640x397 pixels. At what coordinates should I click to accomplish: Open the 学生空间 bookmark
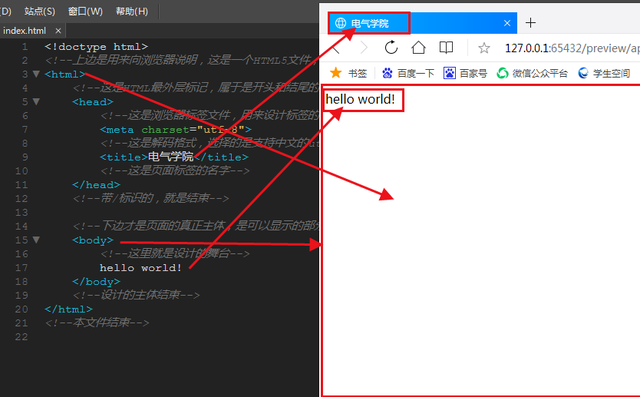604,73
